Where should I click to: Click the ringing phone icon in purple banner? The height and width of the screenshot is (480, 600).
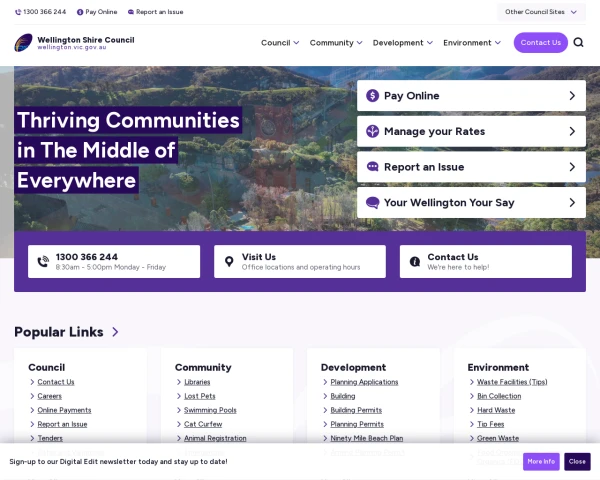(43, 261)
